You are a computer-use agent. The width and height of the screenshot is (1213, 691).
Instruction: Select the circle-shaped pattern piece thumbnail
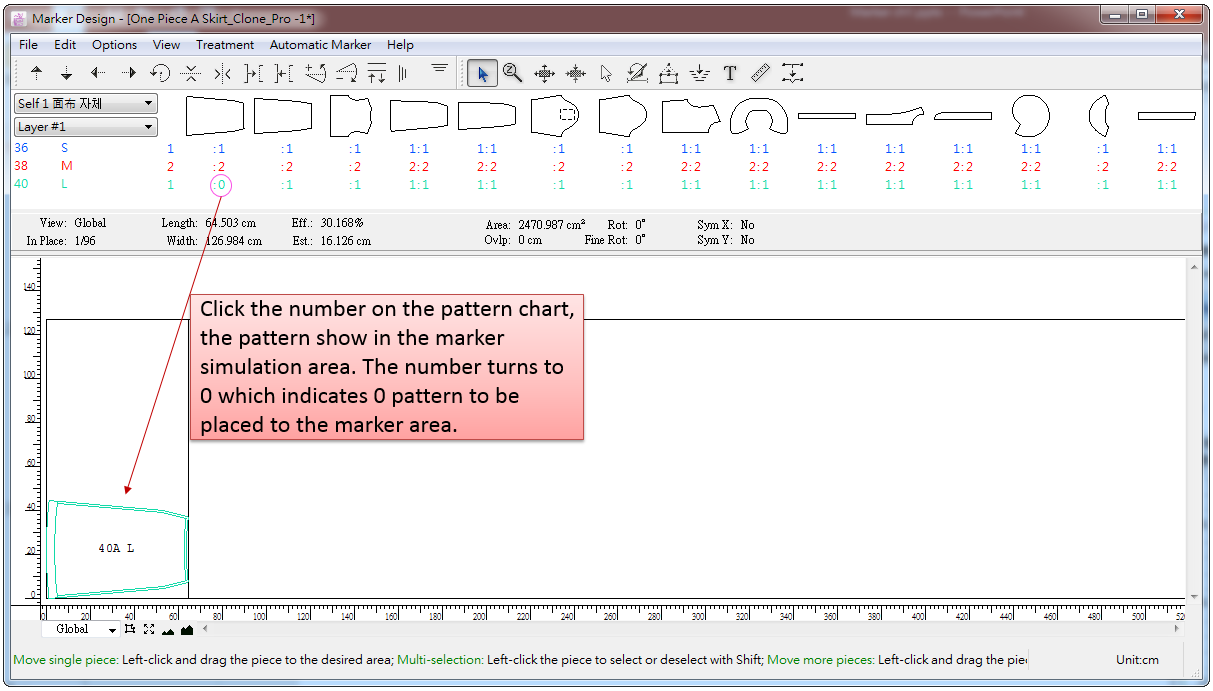point(1030,116)
